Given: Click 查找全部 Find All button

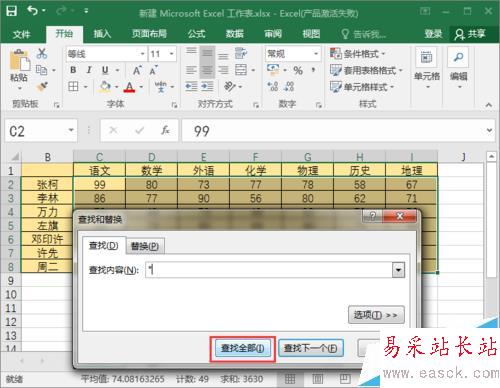Looking at the screenshot, I should click(x=243, y=349).
